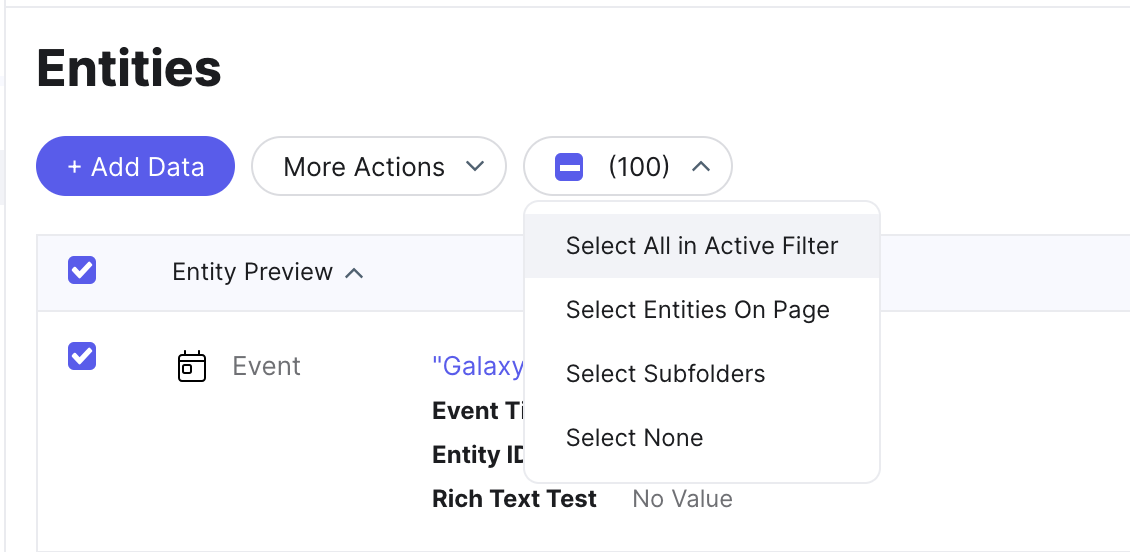Pick the Select Subfolders option

(x=665, y=374)
